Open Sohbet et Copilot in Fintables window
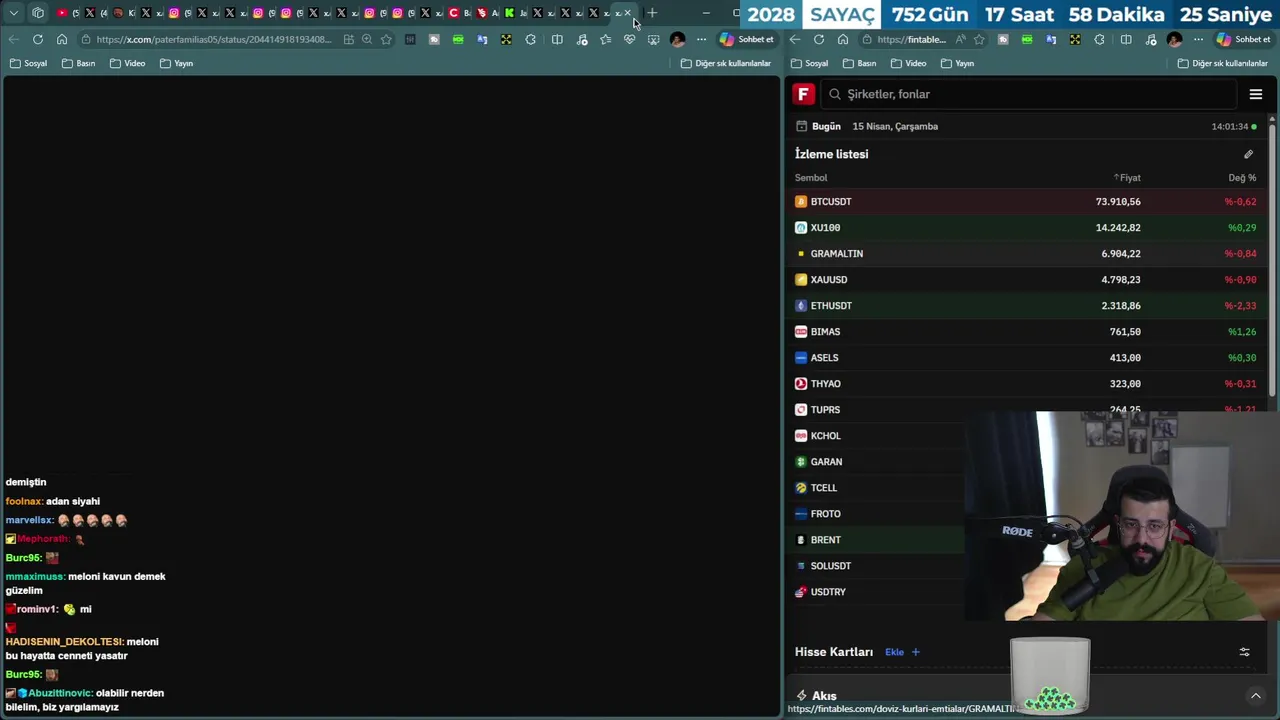The height and width of the screenshot is (720, 1280). [x=1244, y=39]
